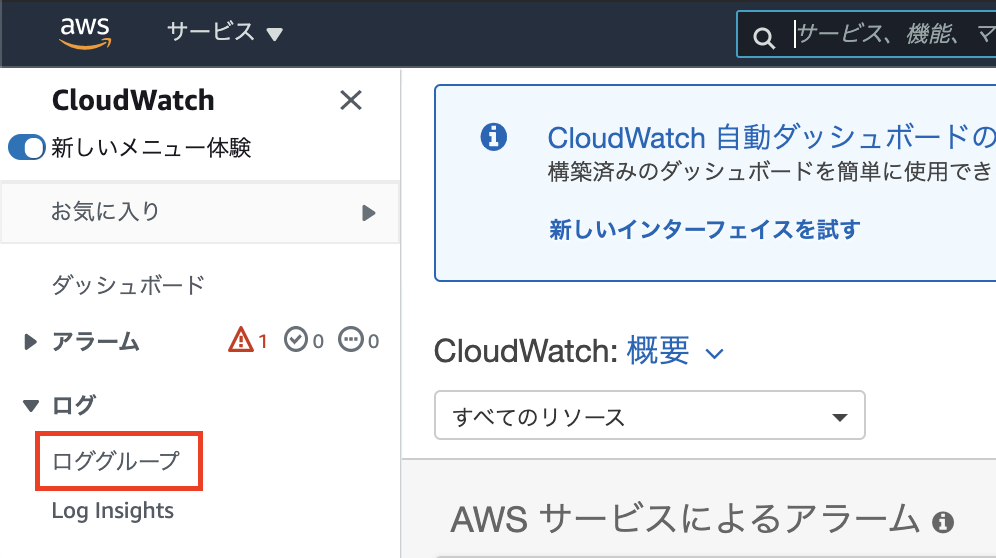Close the CloudWatch sidebar panel
996x558 pixels.
click(351, 100)
